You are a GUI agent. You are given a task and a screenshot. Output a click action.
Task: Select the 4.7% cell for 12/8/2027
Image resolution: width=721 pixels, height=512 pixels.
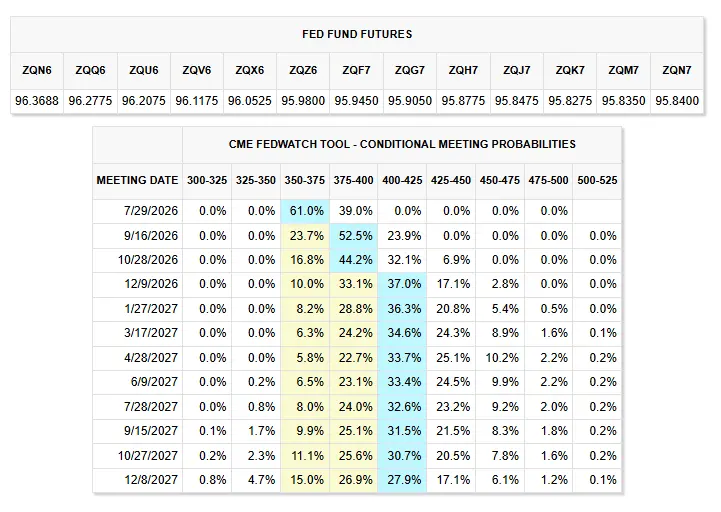(x=261, y=480)
